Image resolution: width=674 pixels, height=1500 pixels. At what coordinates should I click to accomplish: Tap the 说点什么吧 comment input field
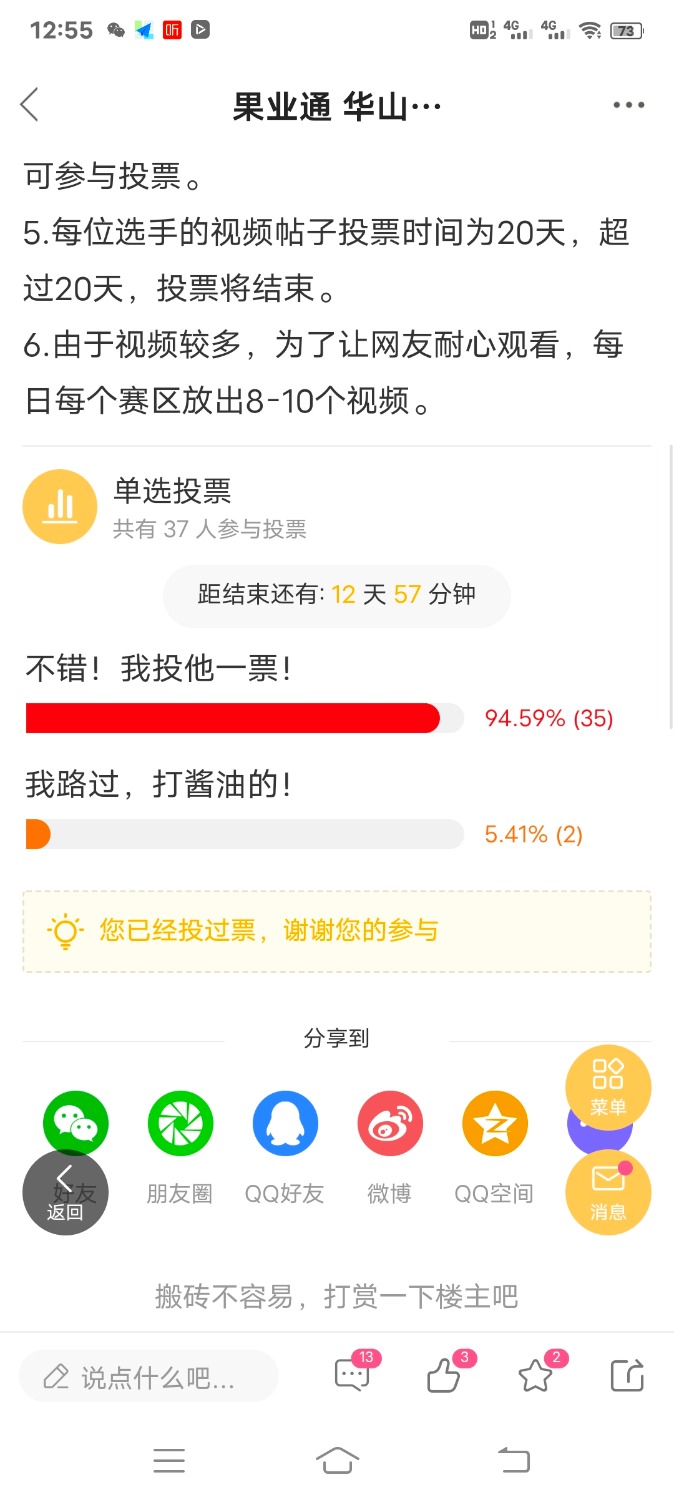point(149,1377)
